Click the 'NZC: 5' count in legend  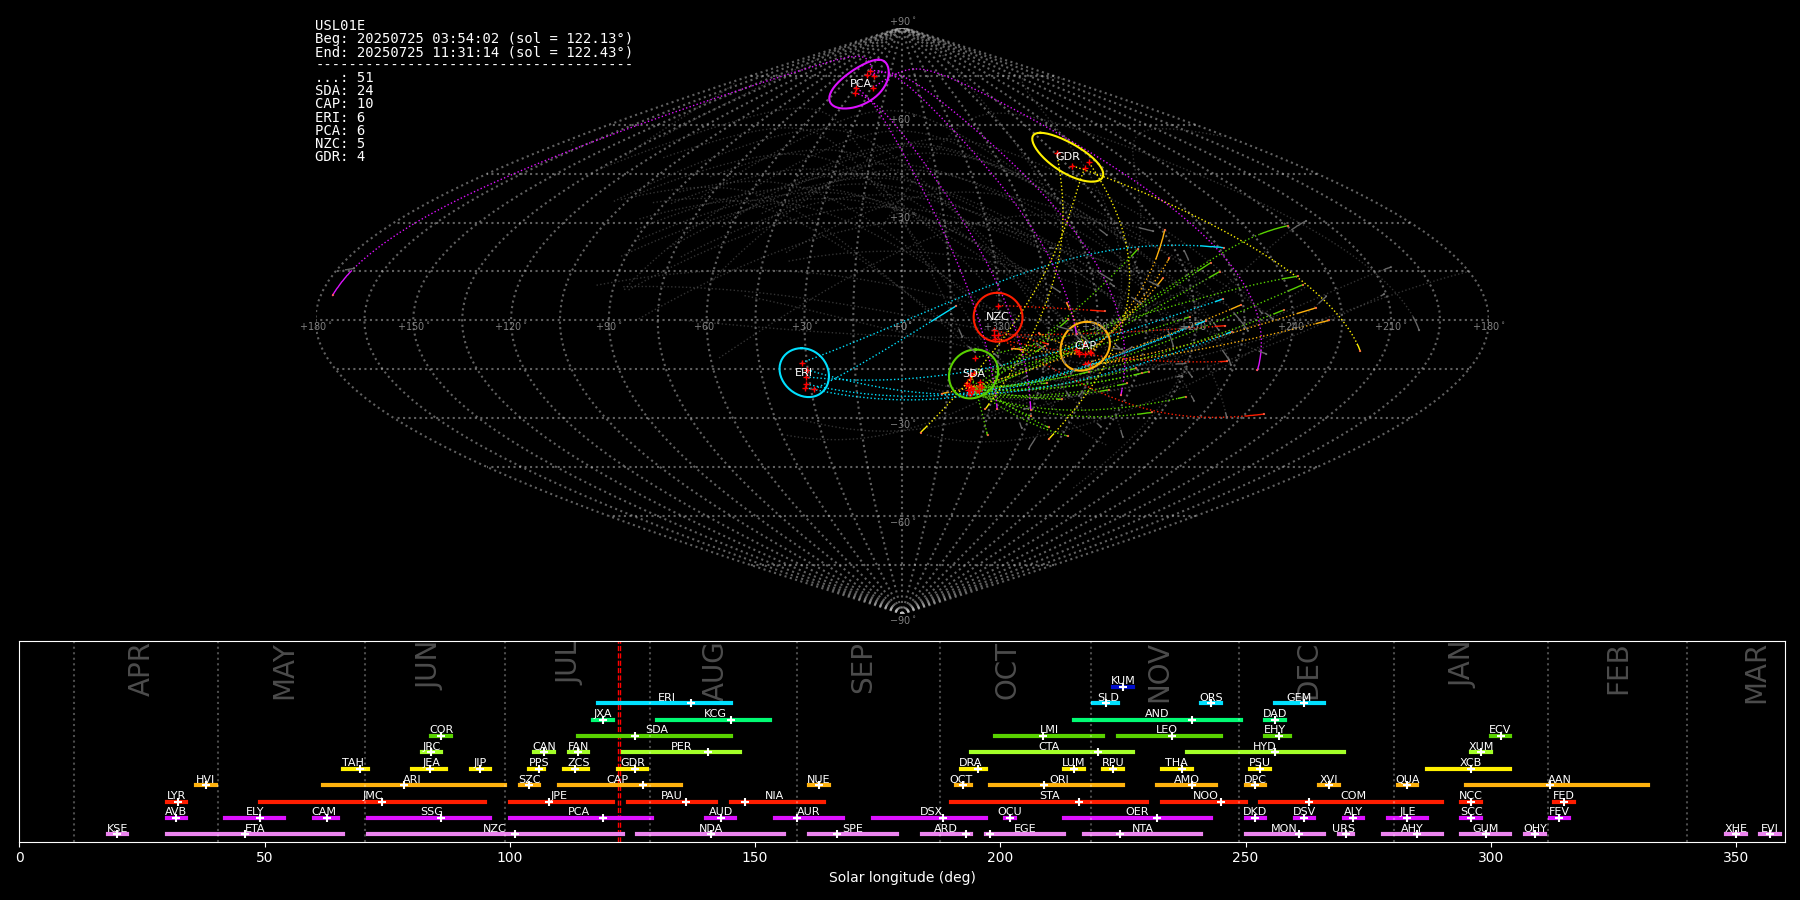(340, 143)
